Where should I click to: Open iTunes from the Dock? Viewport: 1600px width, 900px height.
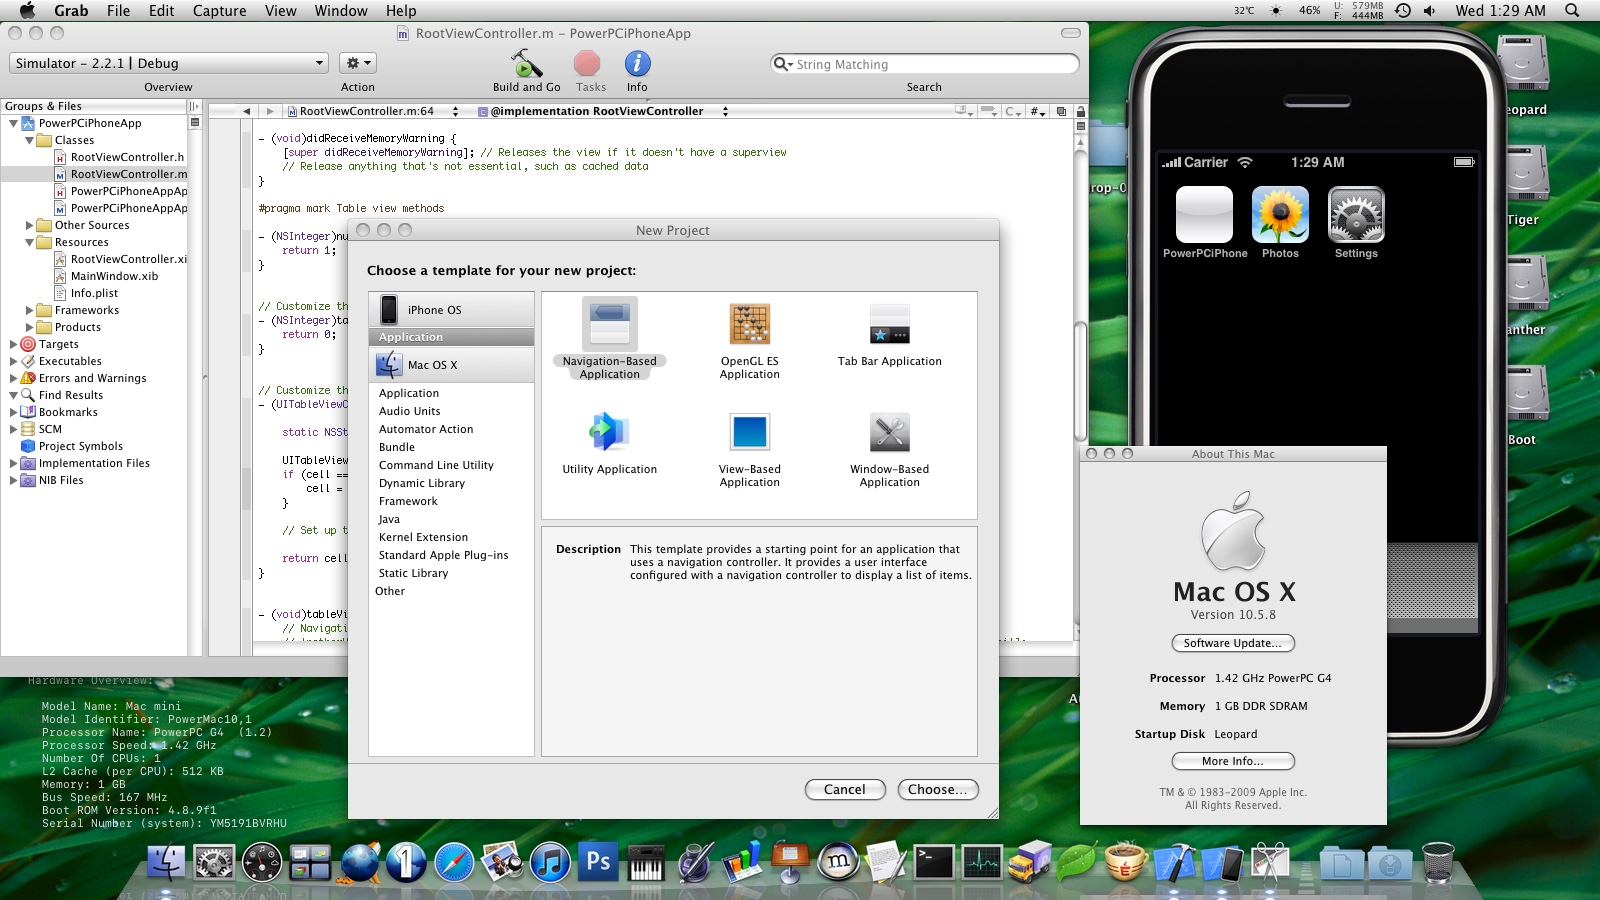[x=550, y=861]
